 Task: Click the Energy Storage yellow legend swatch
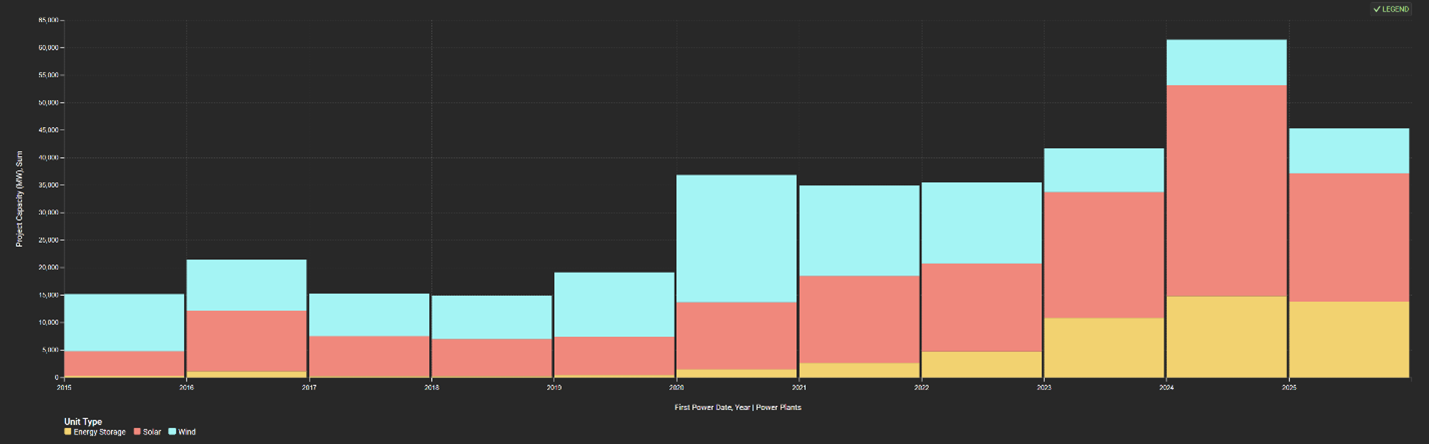[x=68, y=432]
